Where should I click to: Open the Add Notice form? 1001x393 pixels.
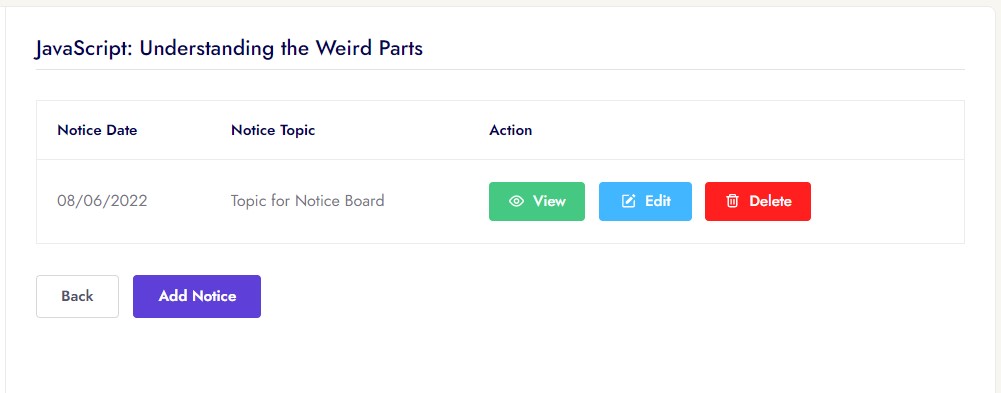pos(197,296)
